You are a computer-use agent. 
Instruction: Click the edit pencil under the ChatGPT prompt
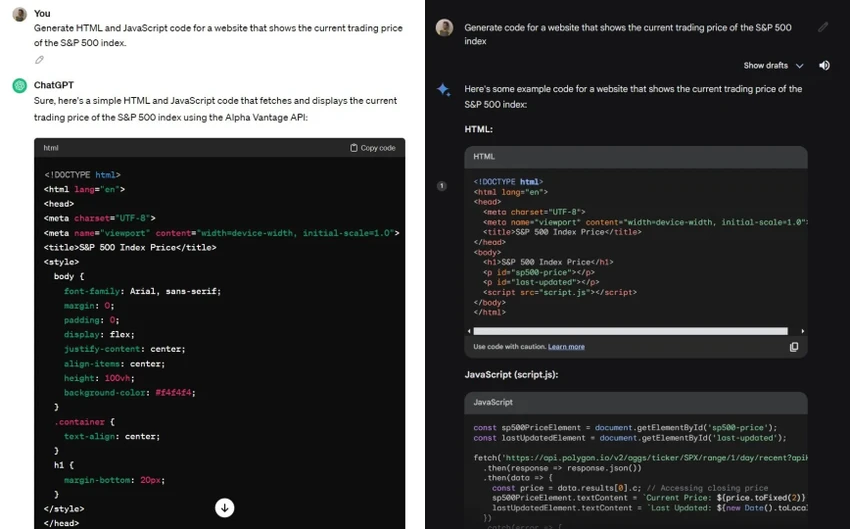point(39,60)
